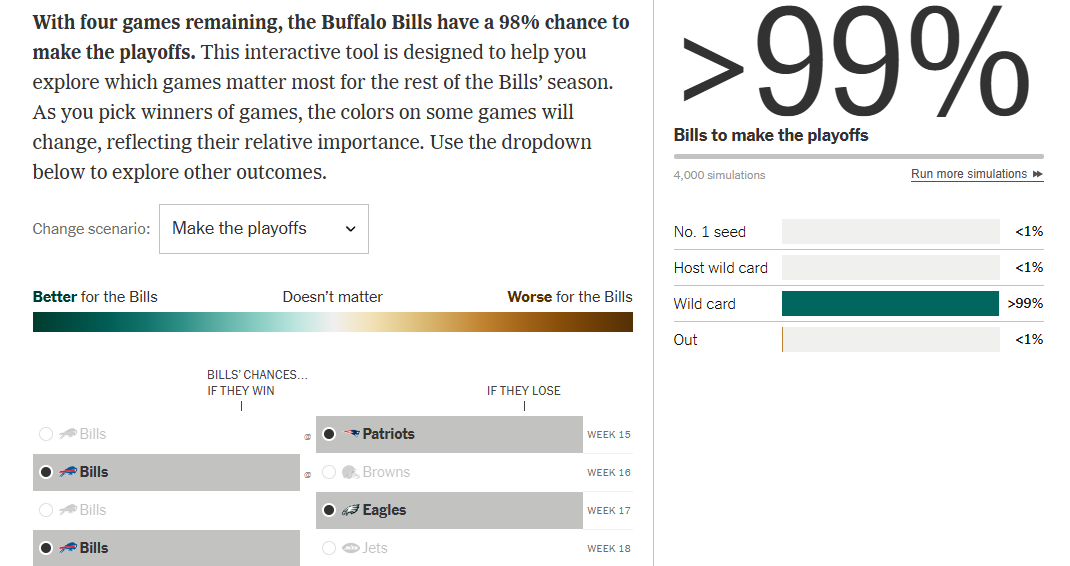Select Browns radio button for Week 16

click(x=329, y=472)
